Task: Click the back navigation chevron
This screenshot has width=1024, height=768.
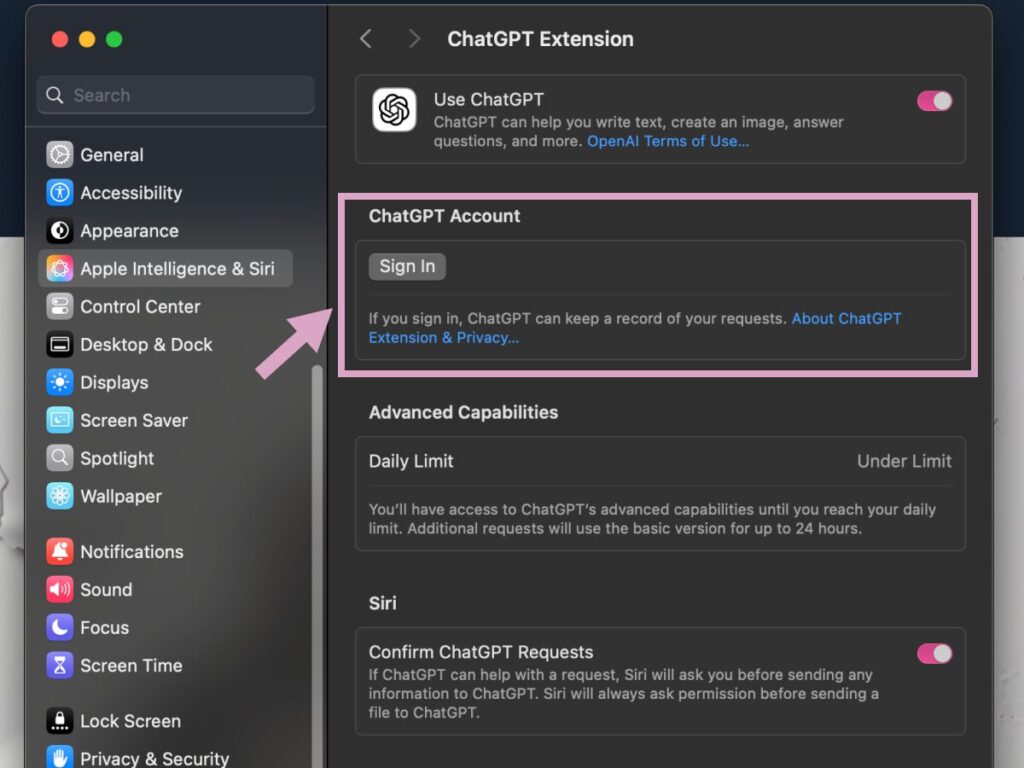Action: point(366,38)
